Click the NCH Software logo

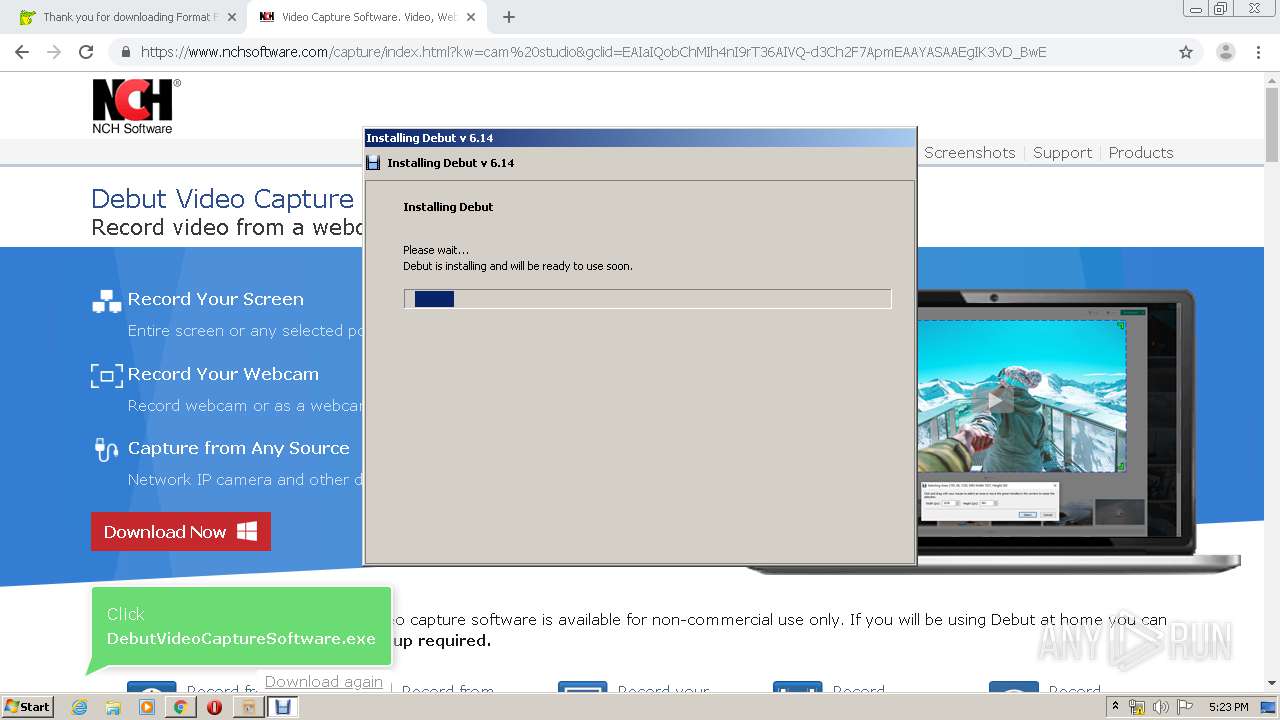136,106
